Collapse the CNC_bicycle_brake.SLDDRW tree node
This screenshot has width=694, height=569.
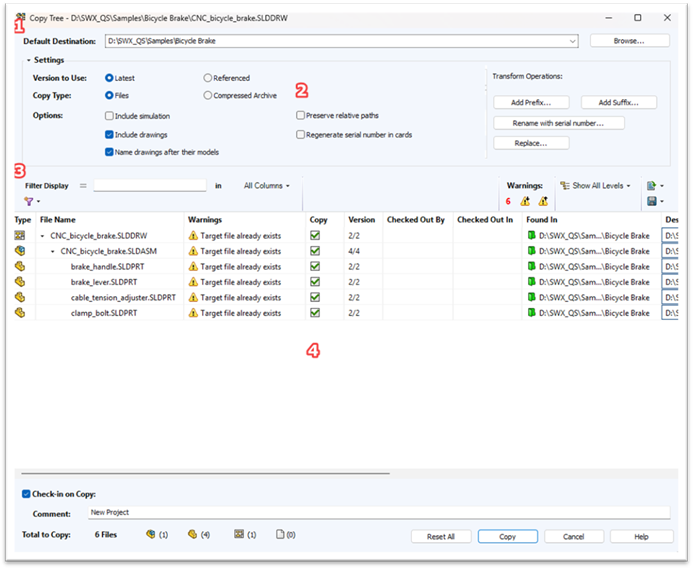coord(42,236)
